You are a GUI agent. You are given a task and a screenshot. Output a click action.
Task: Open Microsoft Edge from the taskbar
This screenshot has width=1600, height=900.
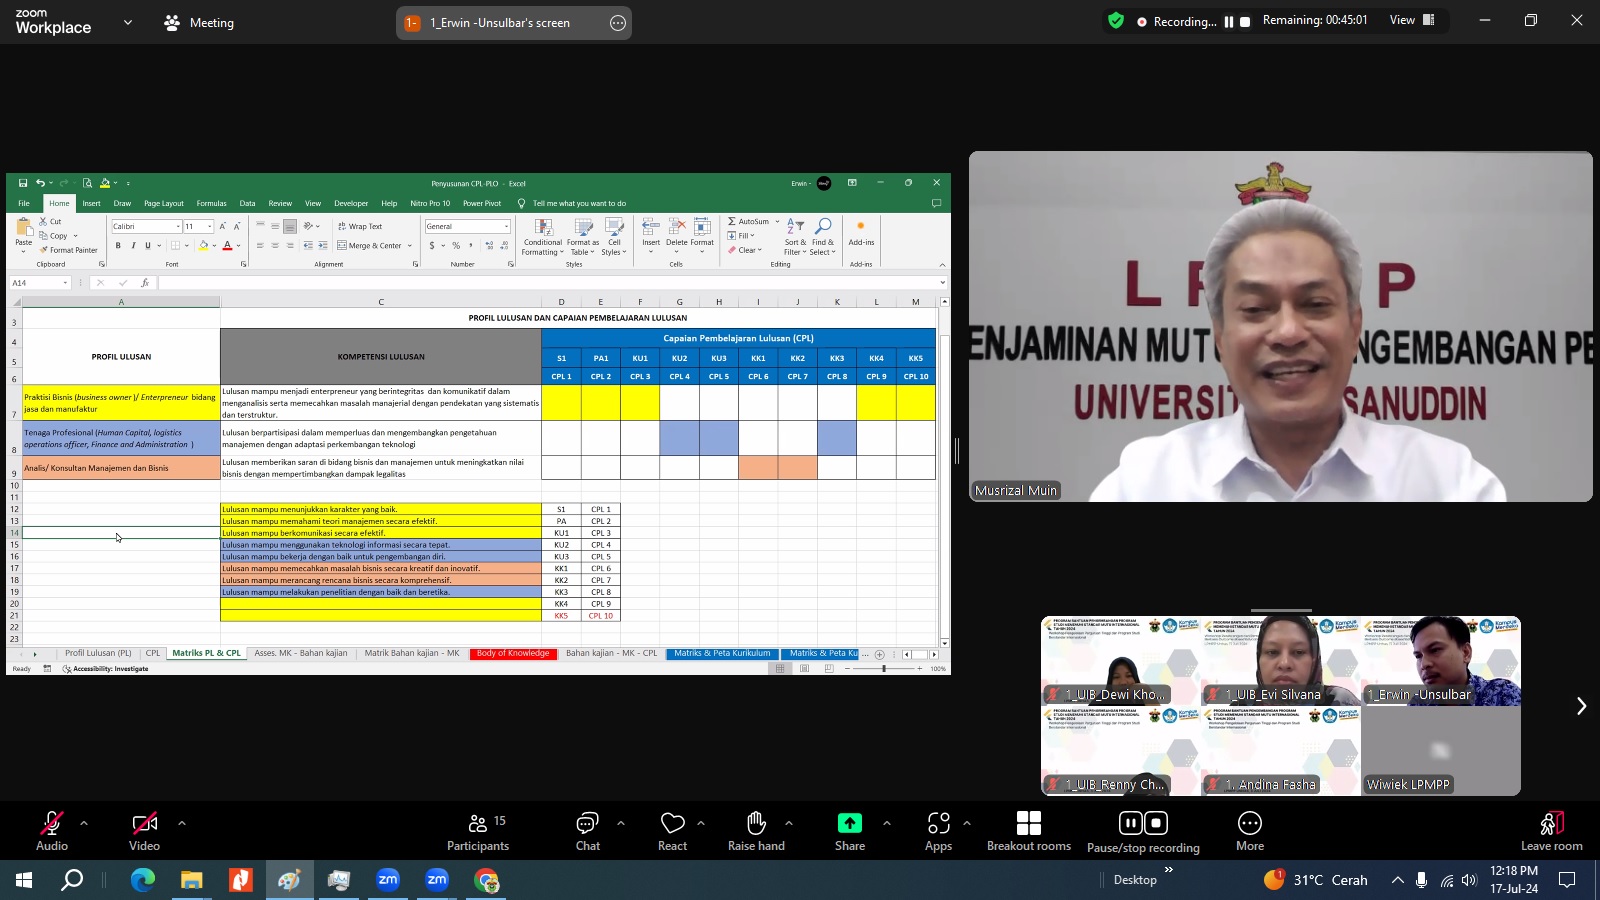pos(143,880)
